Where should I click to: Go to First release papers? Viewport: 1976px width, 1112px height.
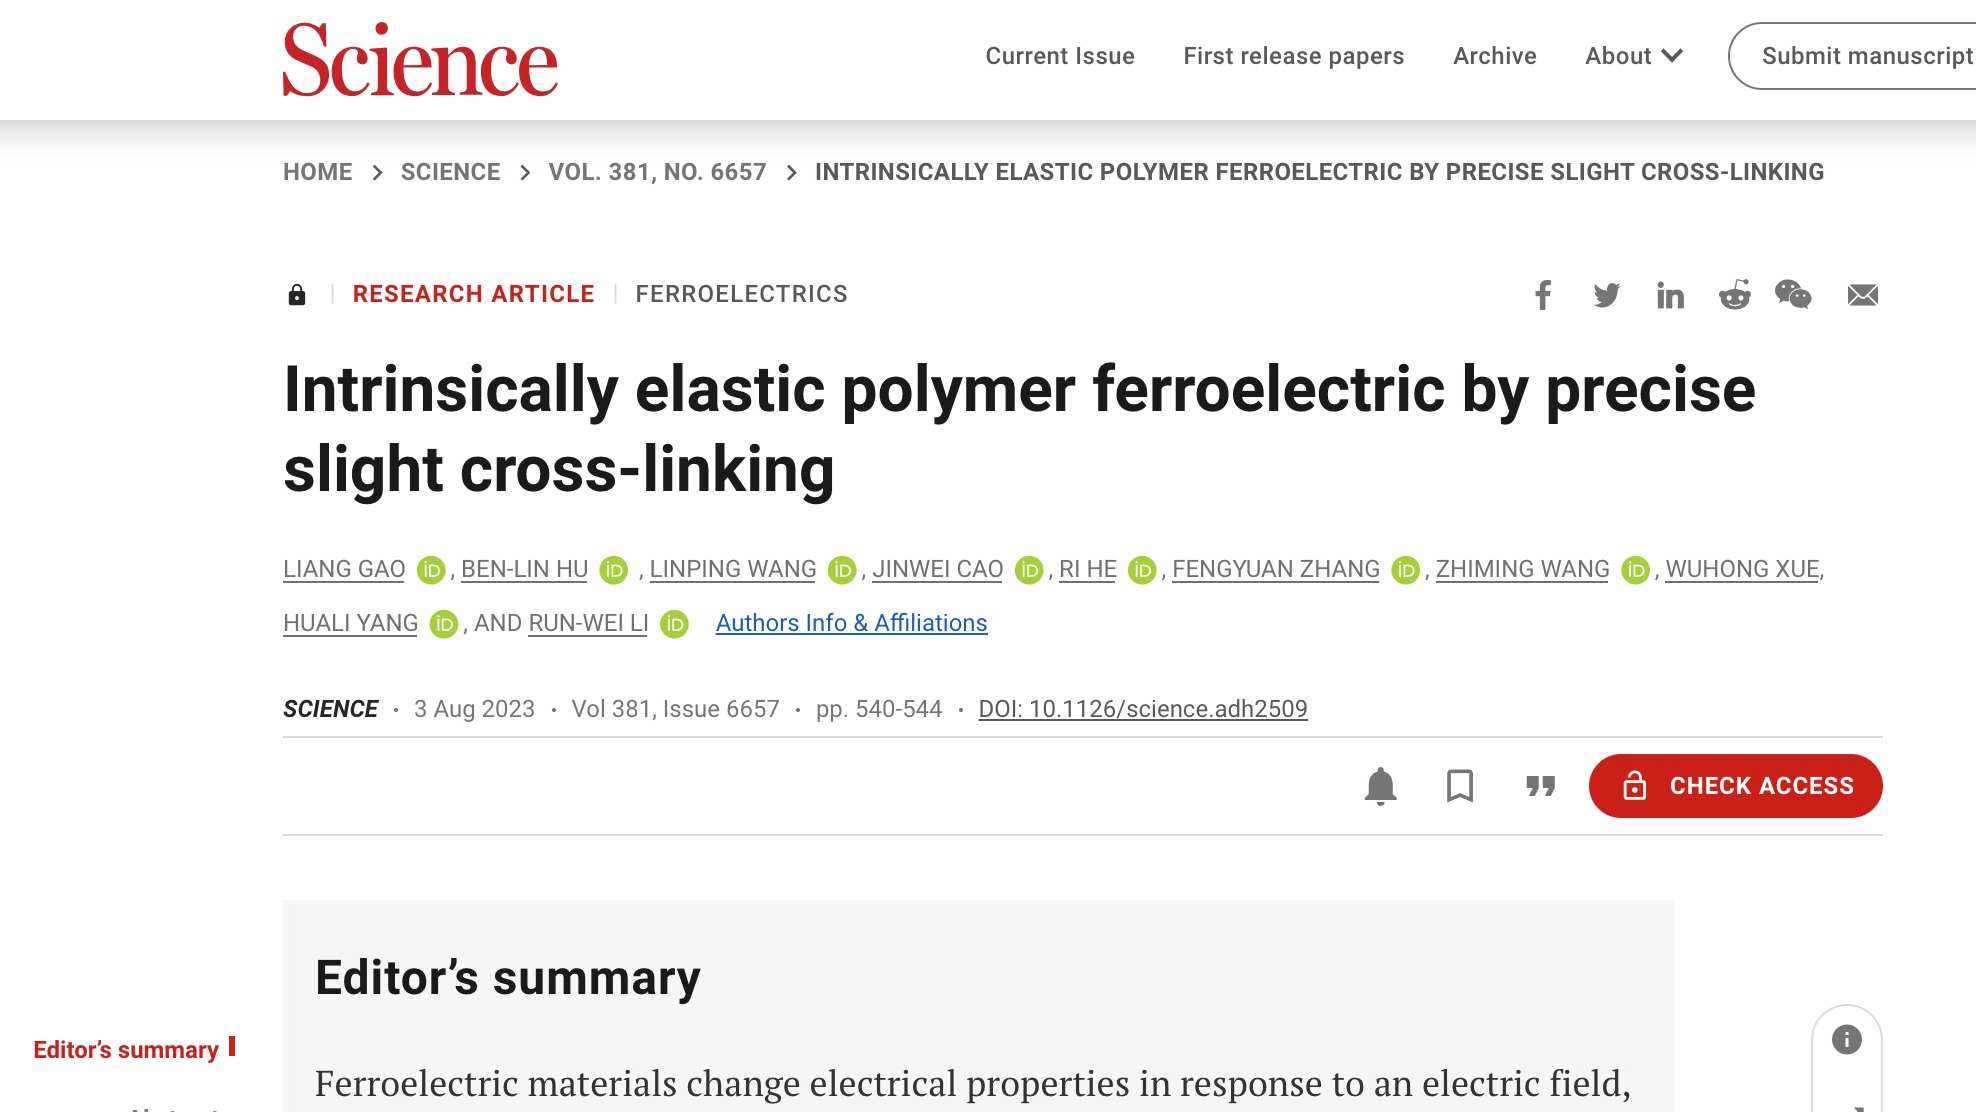coord(1293,56)
